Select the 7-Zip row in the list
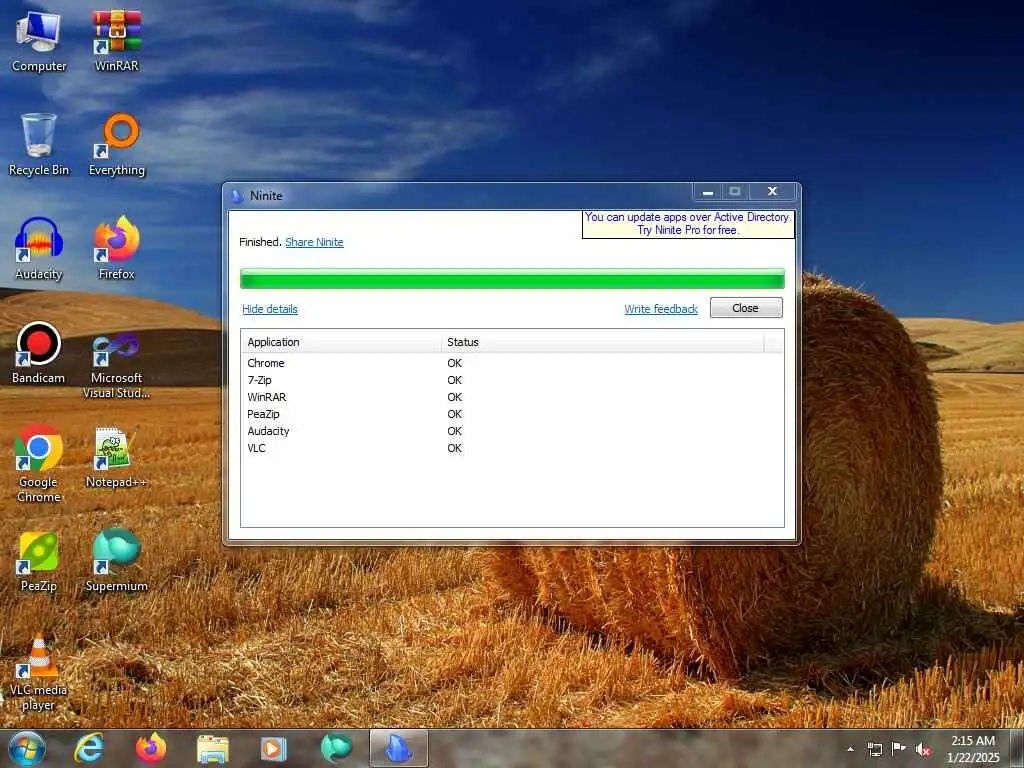1024x768 pixels. (x=512, y=380)
